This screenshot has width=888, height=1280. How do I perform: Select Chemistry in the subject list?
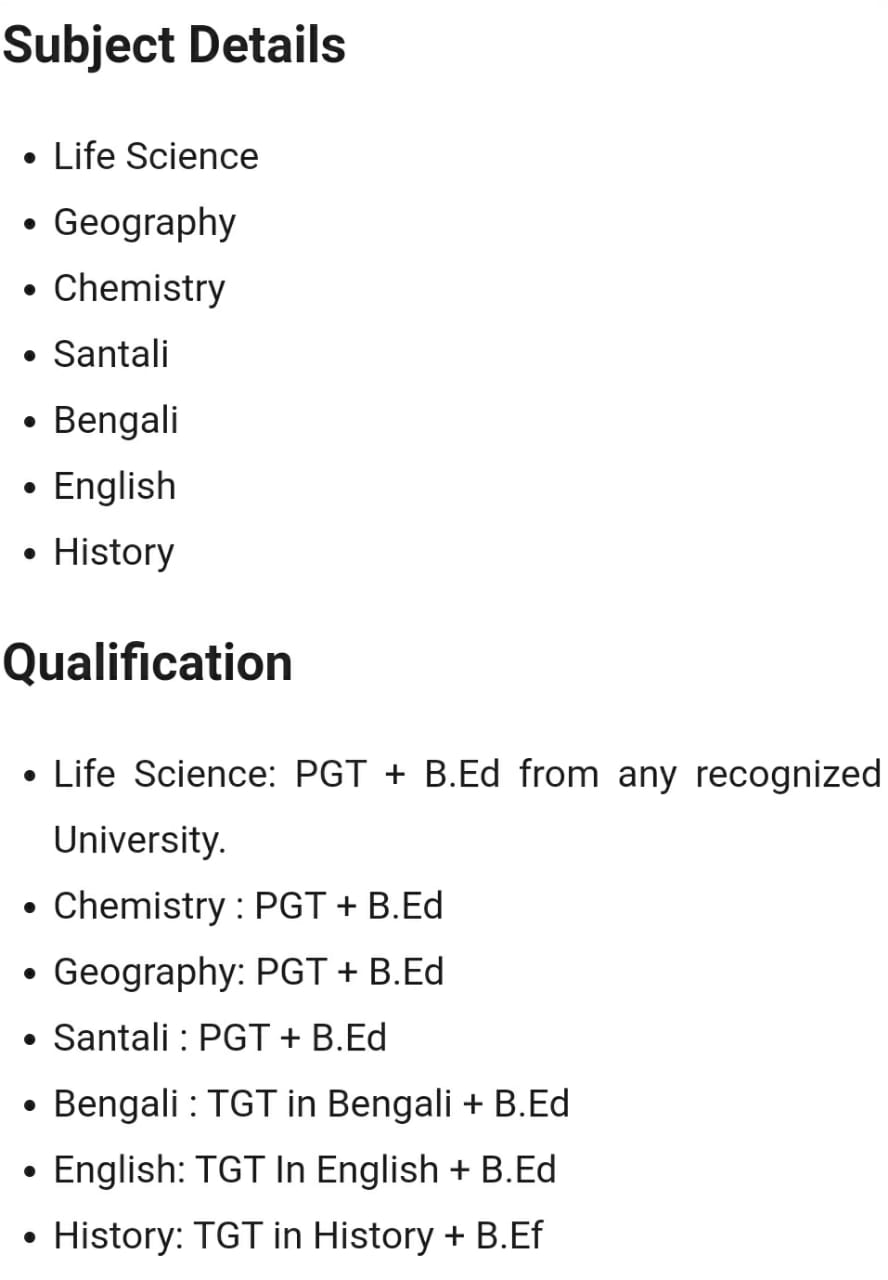pyautogui.click(x=140, y=288)
